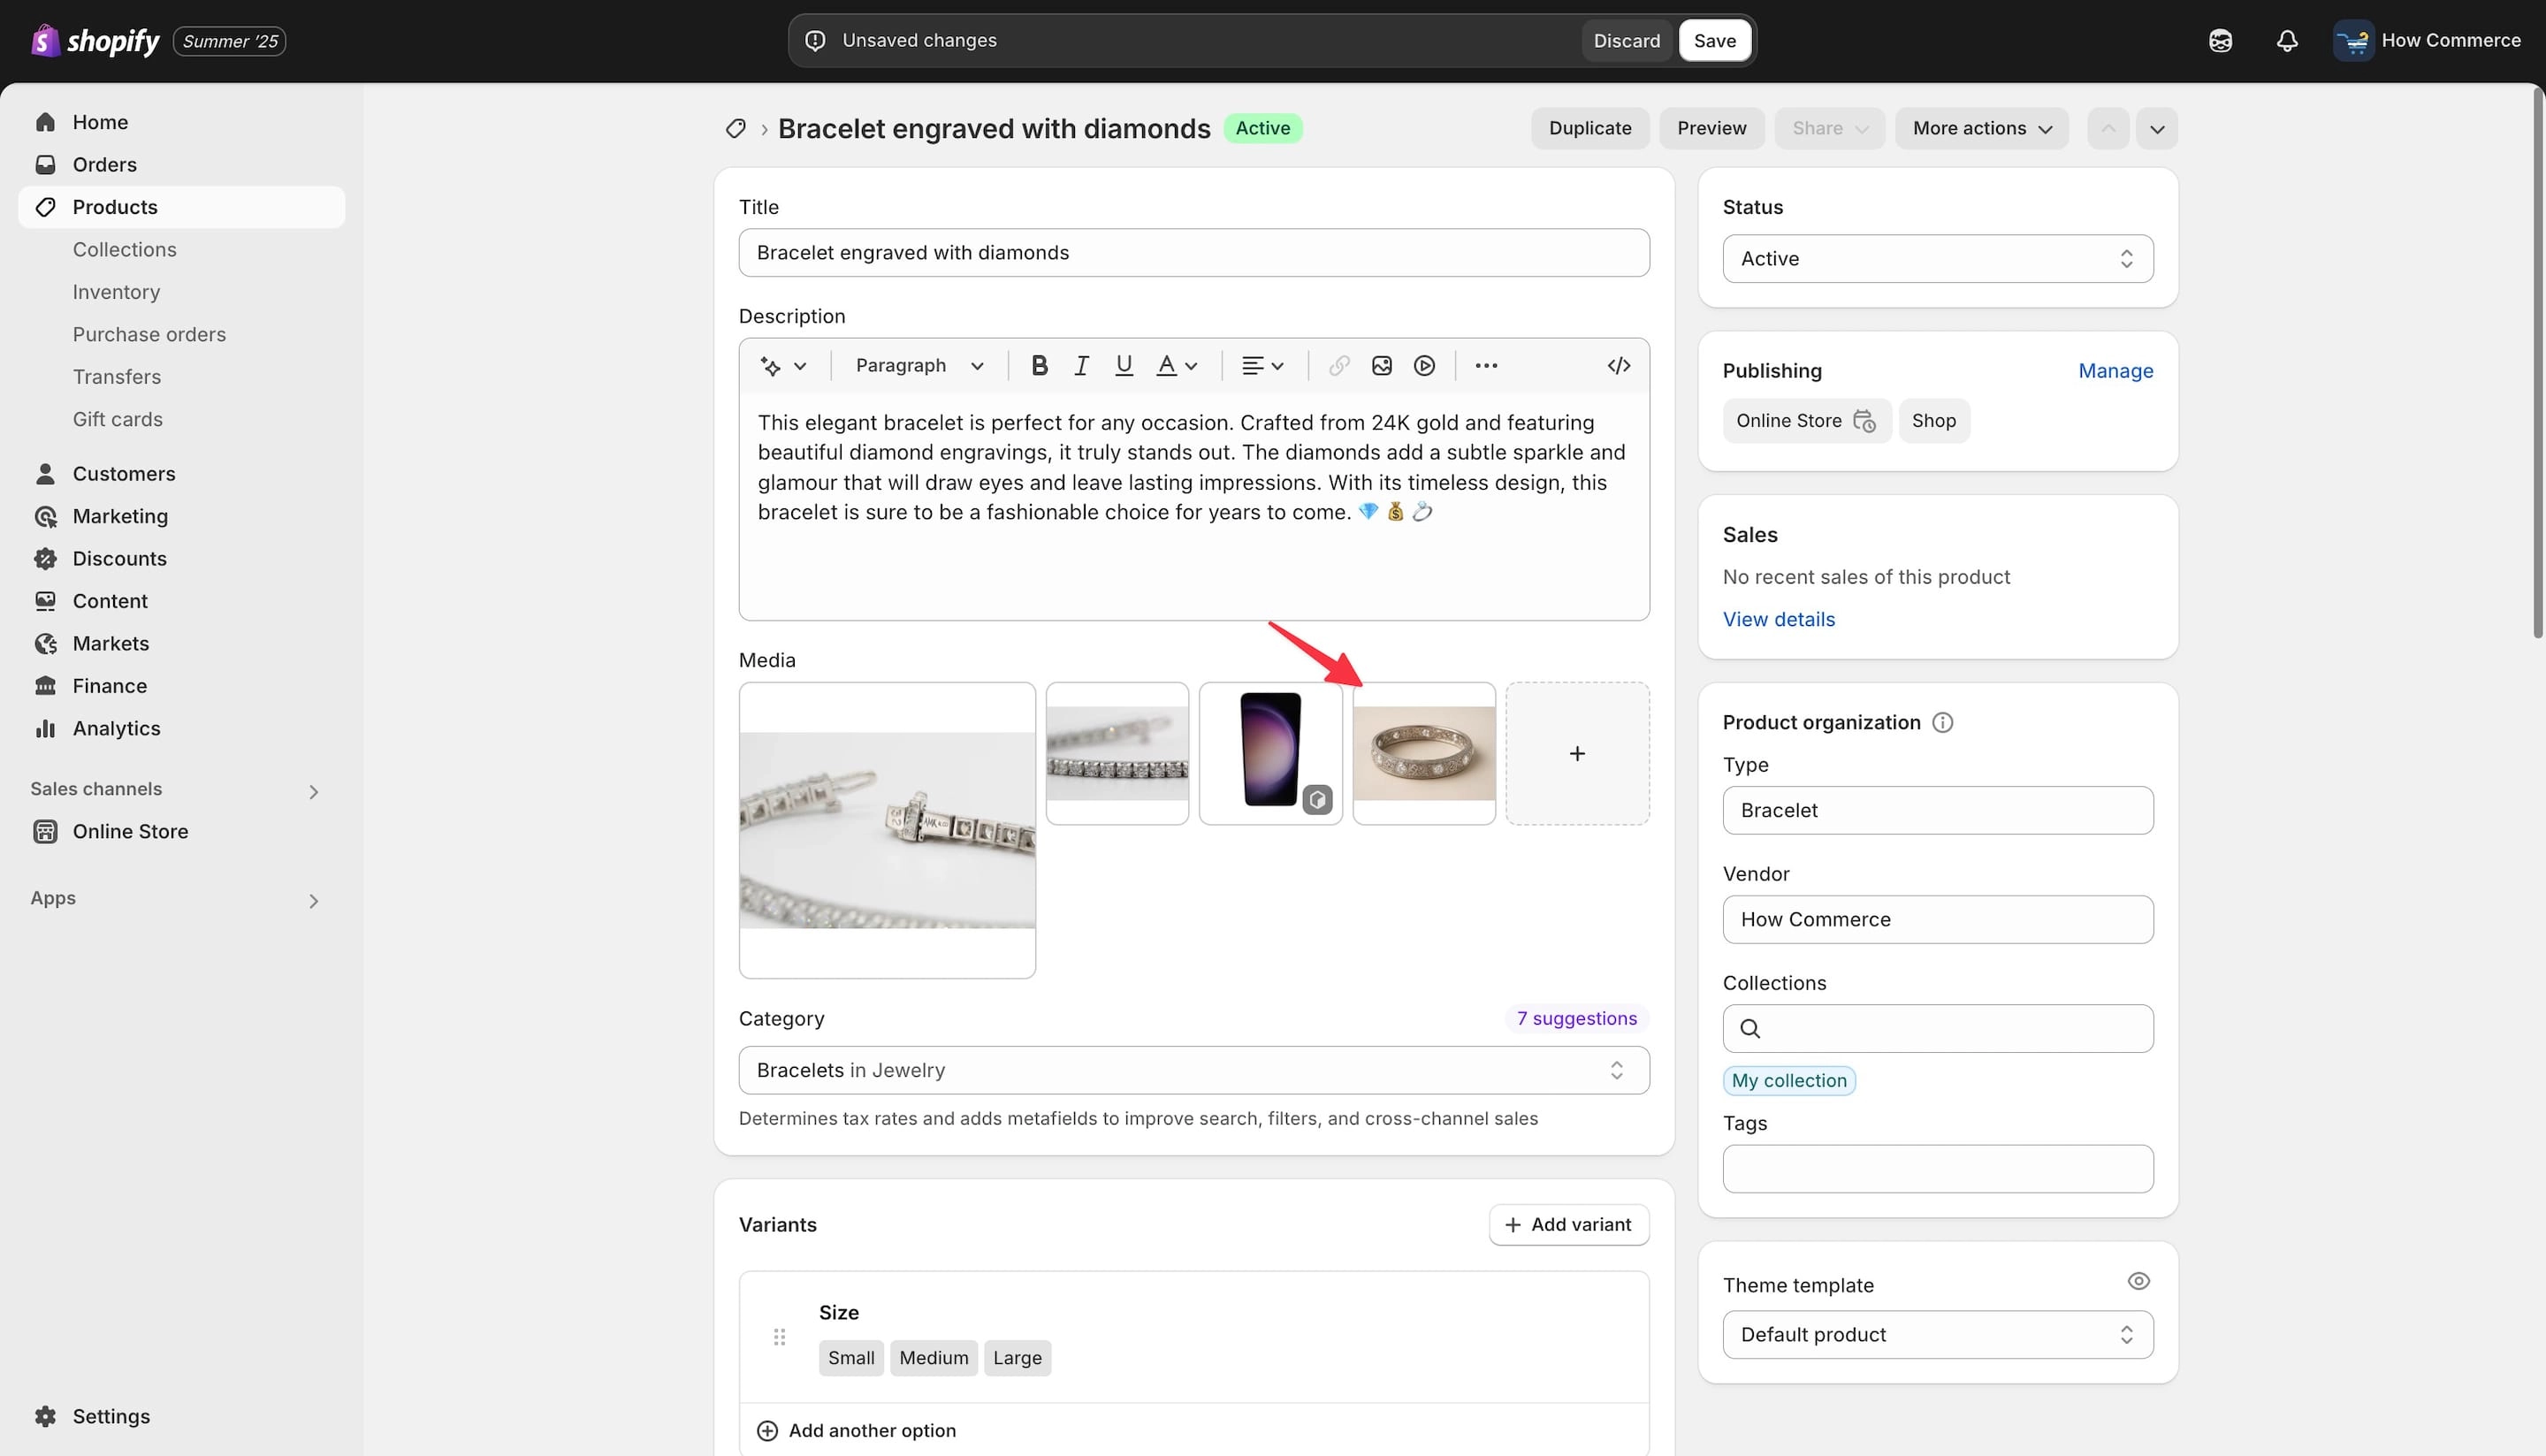
Task: Open the text alignment dropdown
Action: pyautogui.click(x=1262, y=366)
